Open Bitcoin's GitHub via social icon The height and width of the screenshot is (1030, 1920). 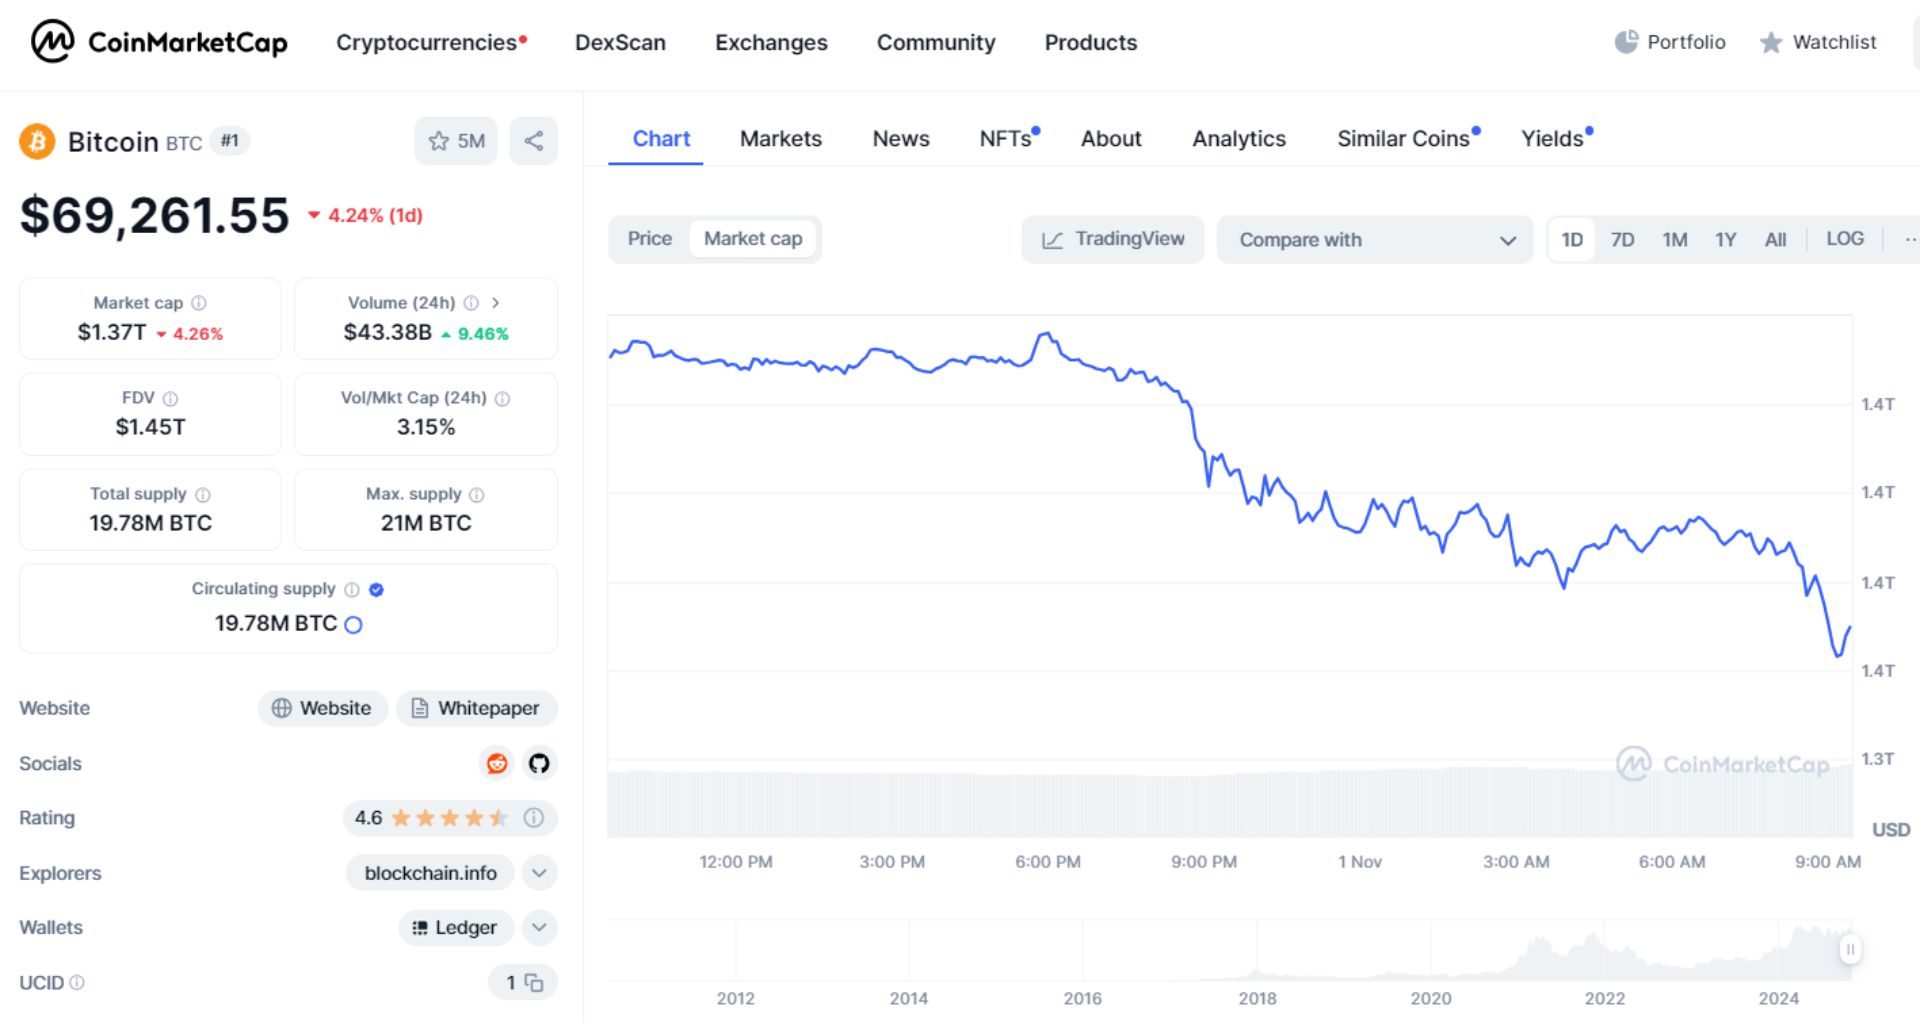coord(538,763)
